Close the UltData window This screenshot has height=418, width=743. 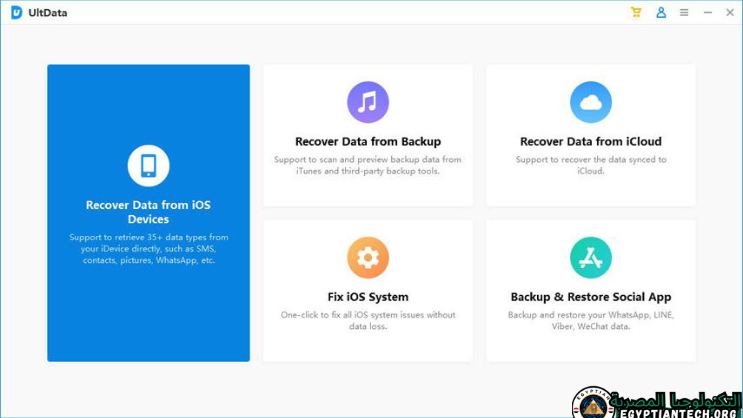point(731,13)
